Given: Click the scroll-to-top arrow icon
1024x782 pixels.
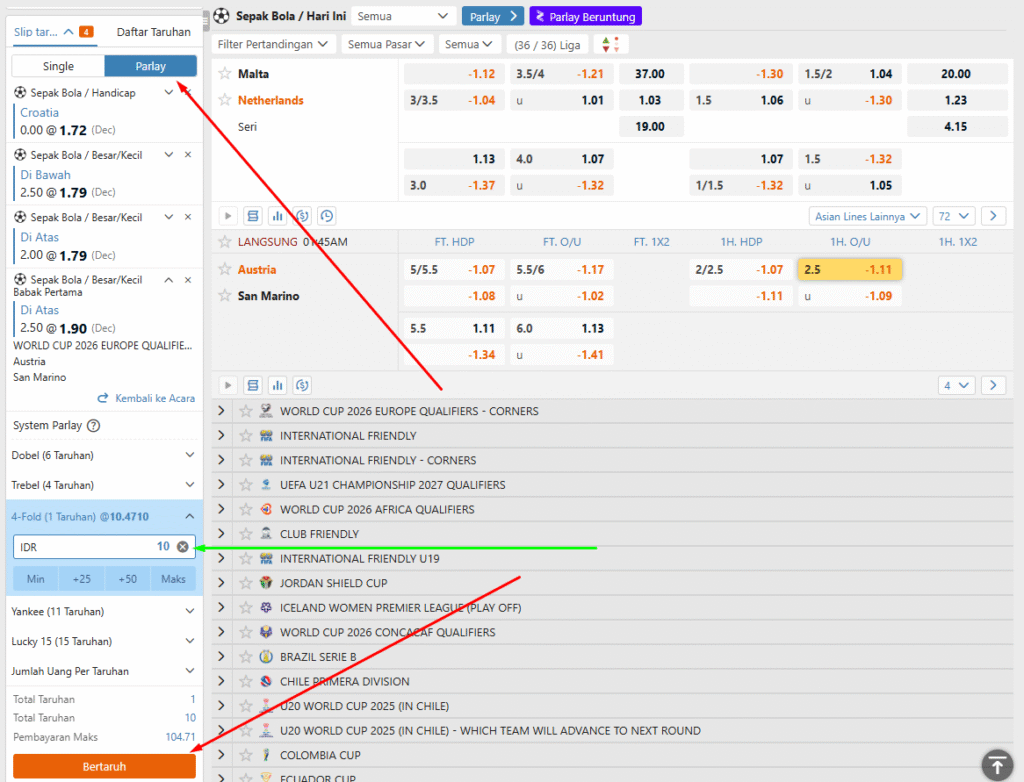Looking at the screenshot, I should [997, 764].
